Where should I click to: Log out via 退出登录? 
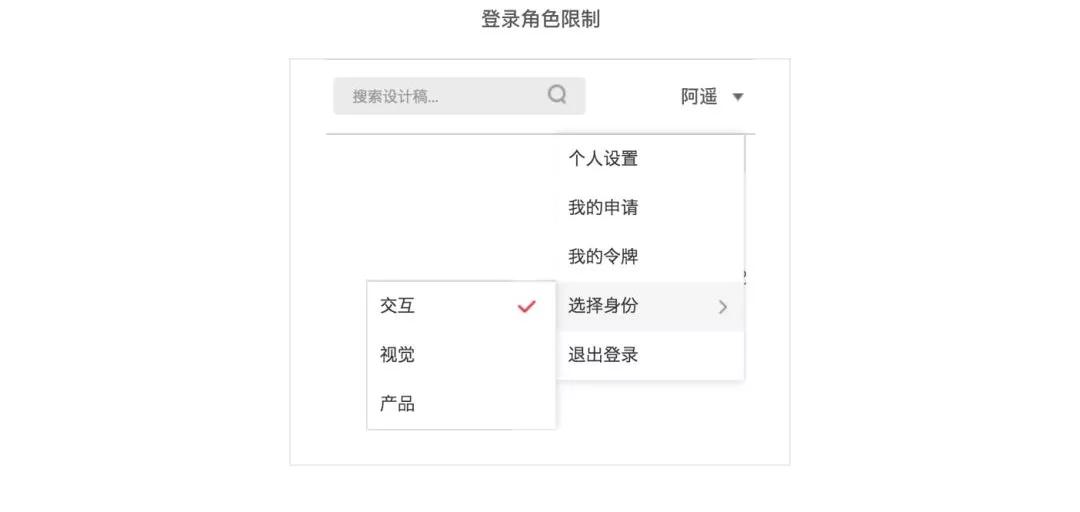[650, 356]
